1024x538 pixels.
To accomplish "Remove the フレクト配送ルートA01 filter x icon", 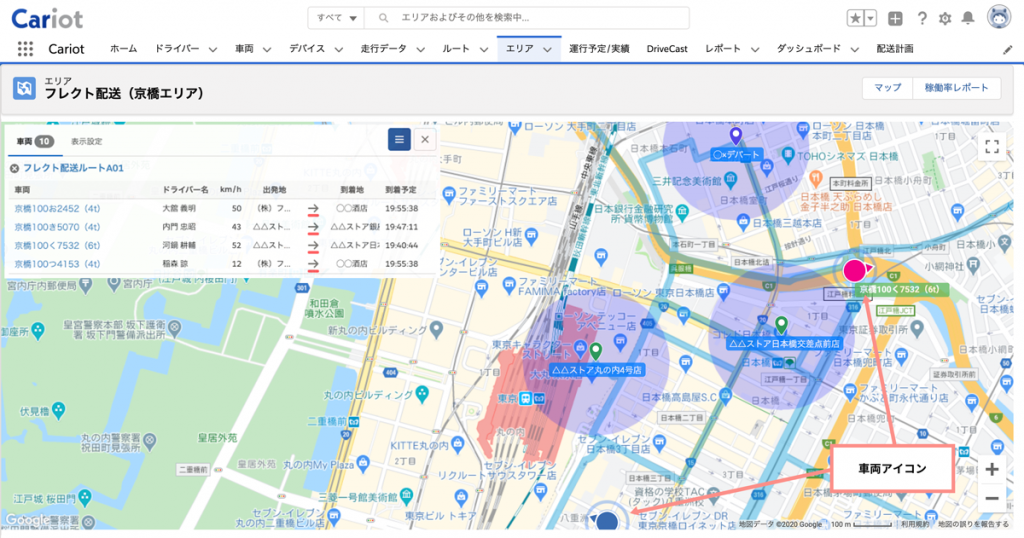I will [x=14, y=168].
